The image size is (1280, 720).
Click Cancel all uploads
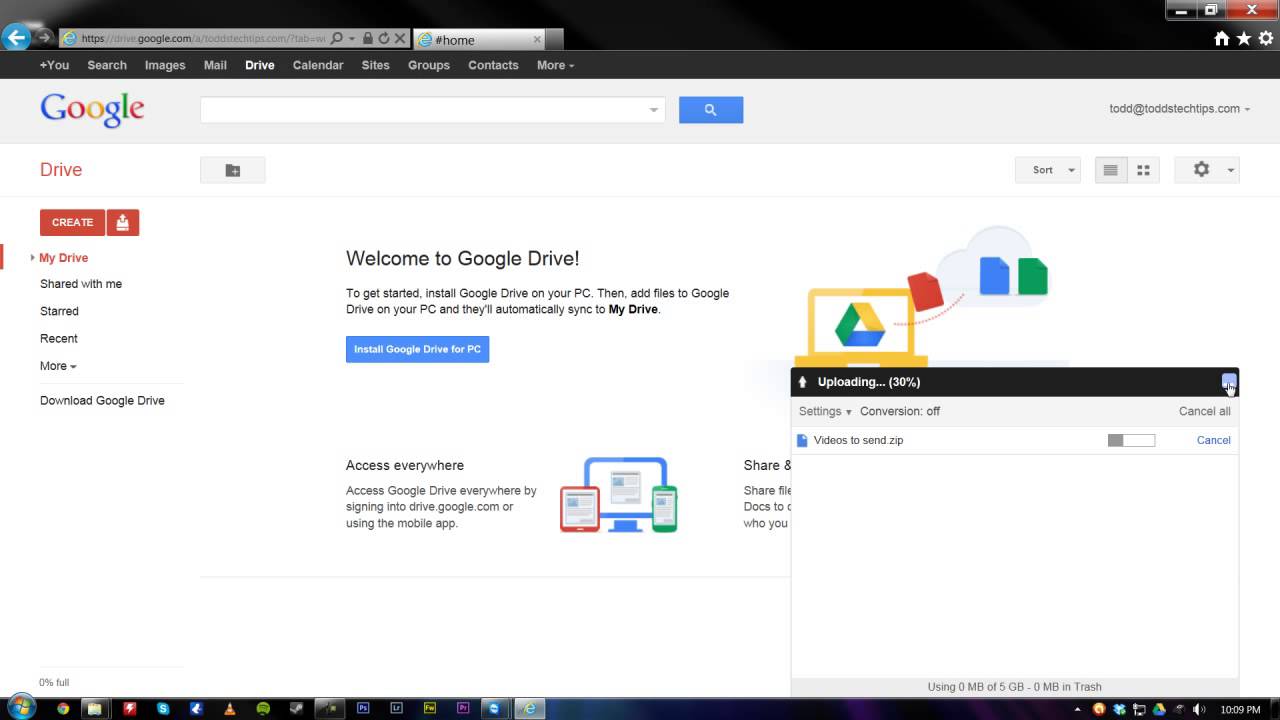click(x=1204, y=411)
